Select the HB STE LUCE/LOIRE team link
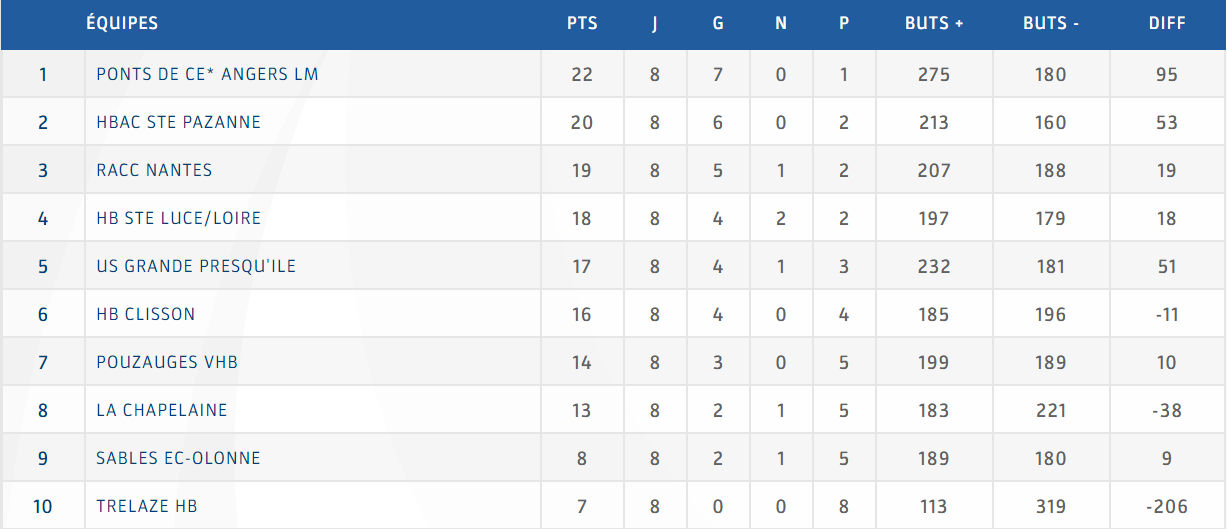The height and width of the screenshot is (529, 1227). coord(178,218)
